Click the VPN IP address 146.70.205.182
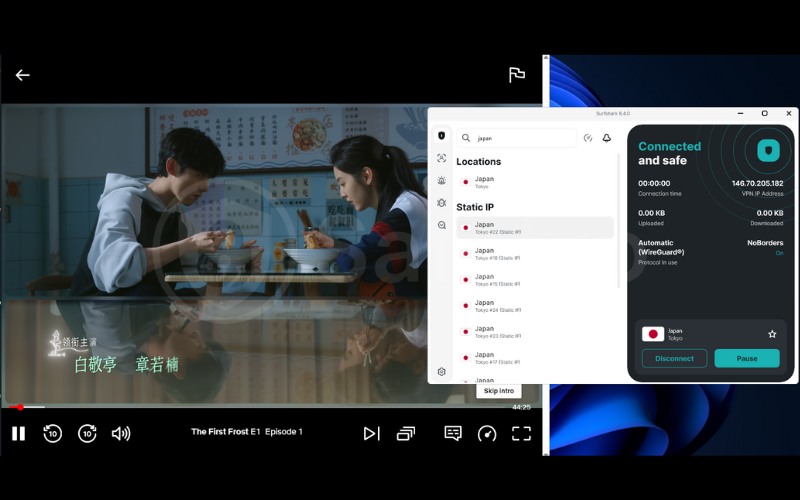The image size is (800, 500). (x=757, y=183)
